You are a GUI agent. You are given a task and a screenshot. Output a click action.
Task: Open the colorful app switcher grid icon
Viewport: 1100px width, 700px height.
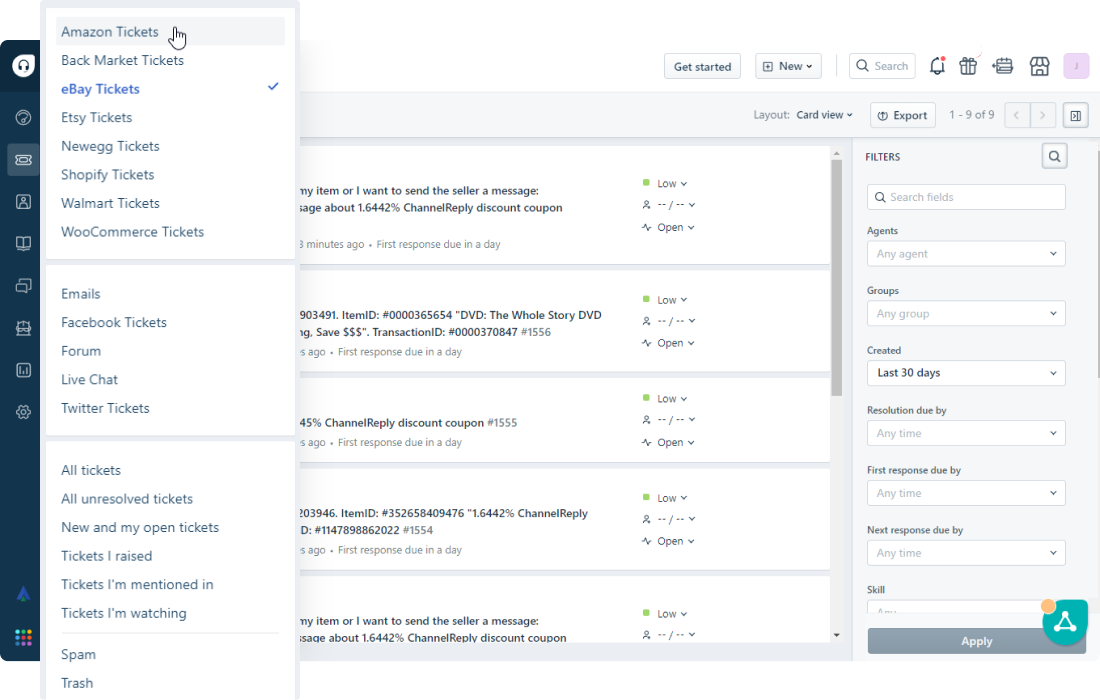(23, 638)
